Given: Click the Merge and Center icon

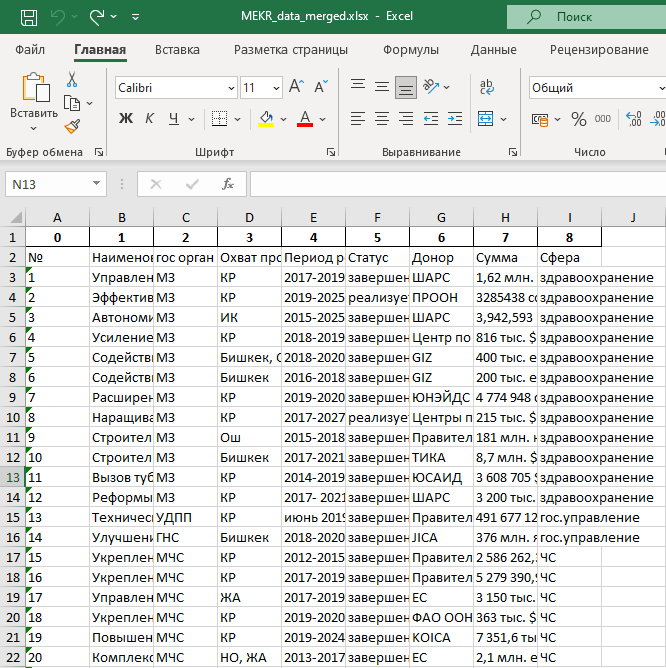Looking at the screenshot, I should click(485, 119).
